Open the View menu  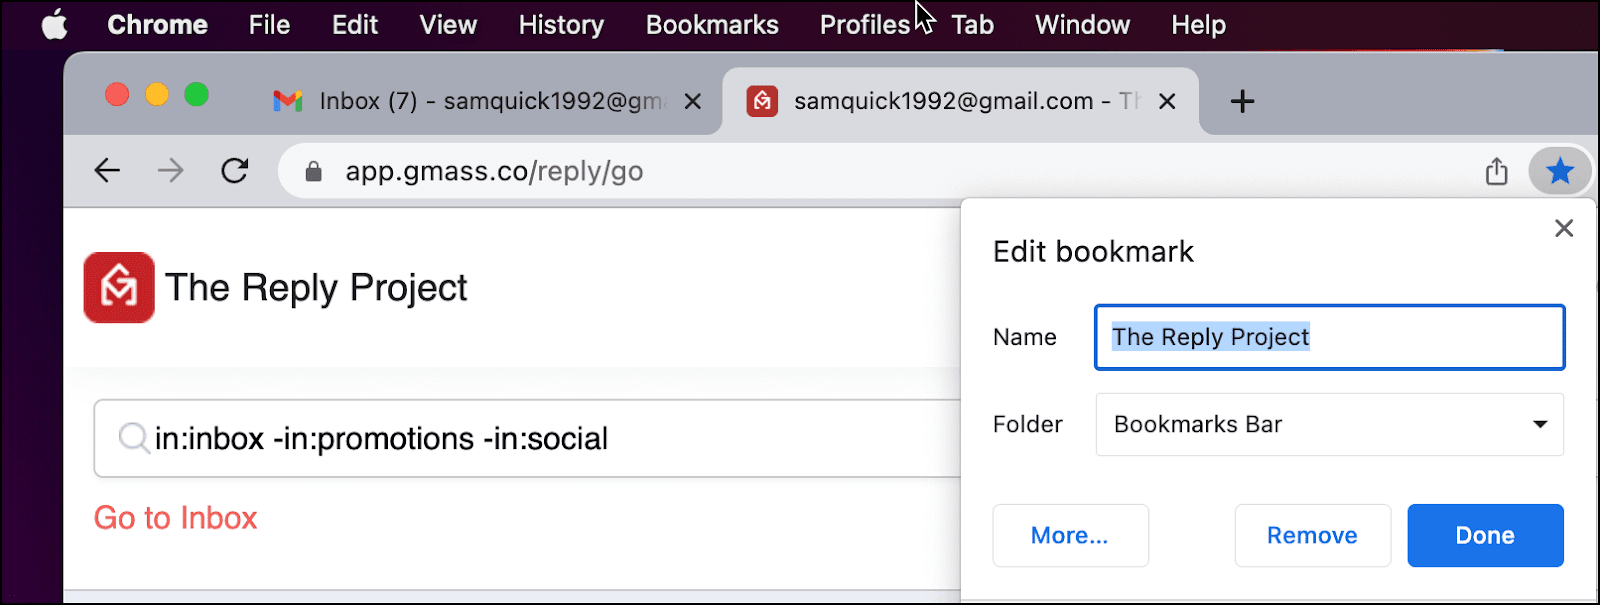(x=448, y=25)
